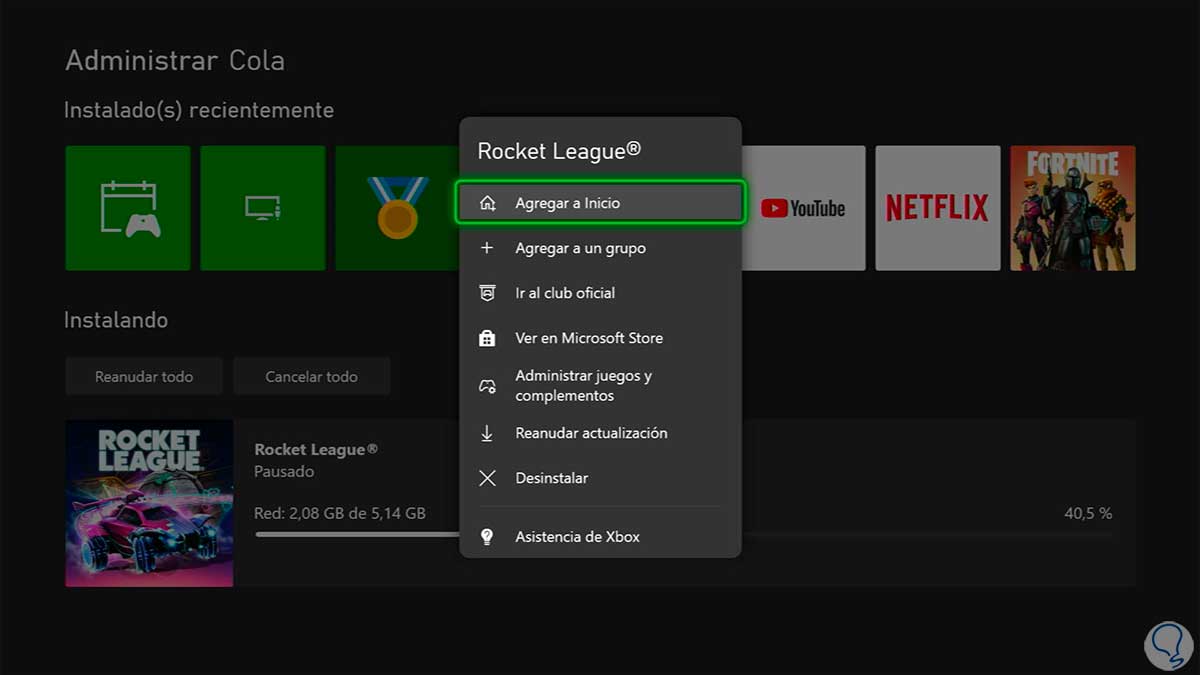Click the Administrar Cola heading
The image size is (1200, 675).
pos(175,61)
